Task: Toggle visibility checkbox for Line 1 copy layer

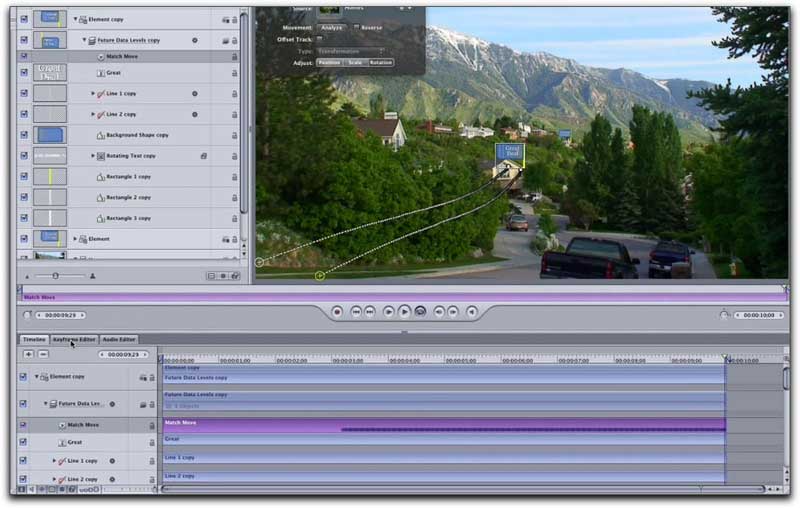Action: click(24, 93)
